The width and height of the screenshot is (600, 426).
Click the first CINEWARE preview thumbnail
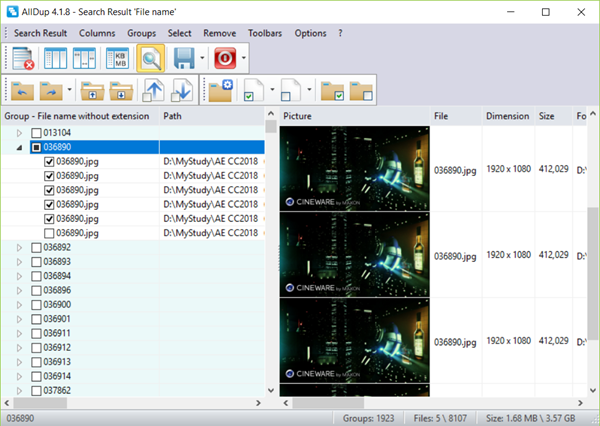355,168
